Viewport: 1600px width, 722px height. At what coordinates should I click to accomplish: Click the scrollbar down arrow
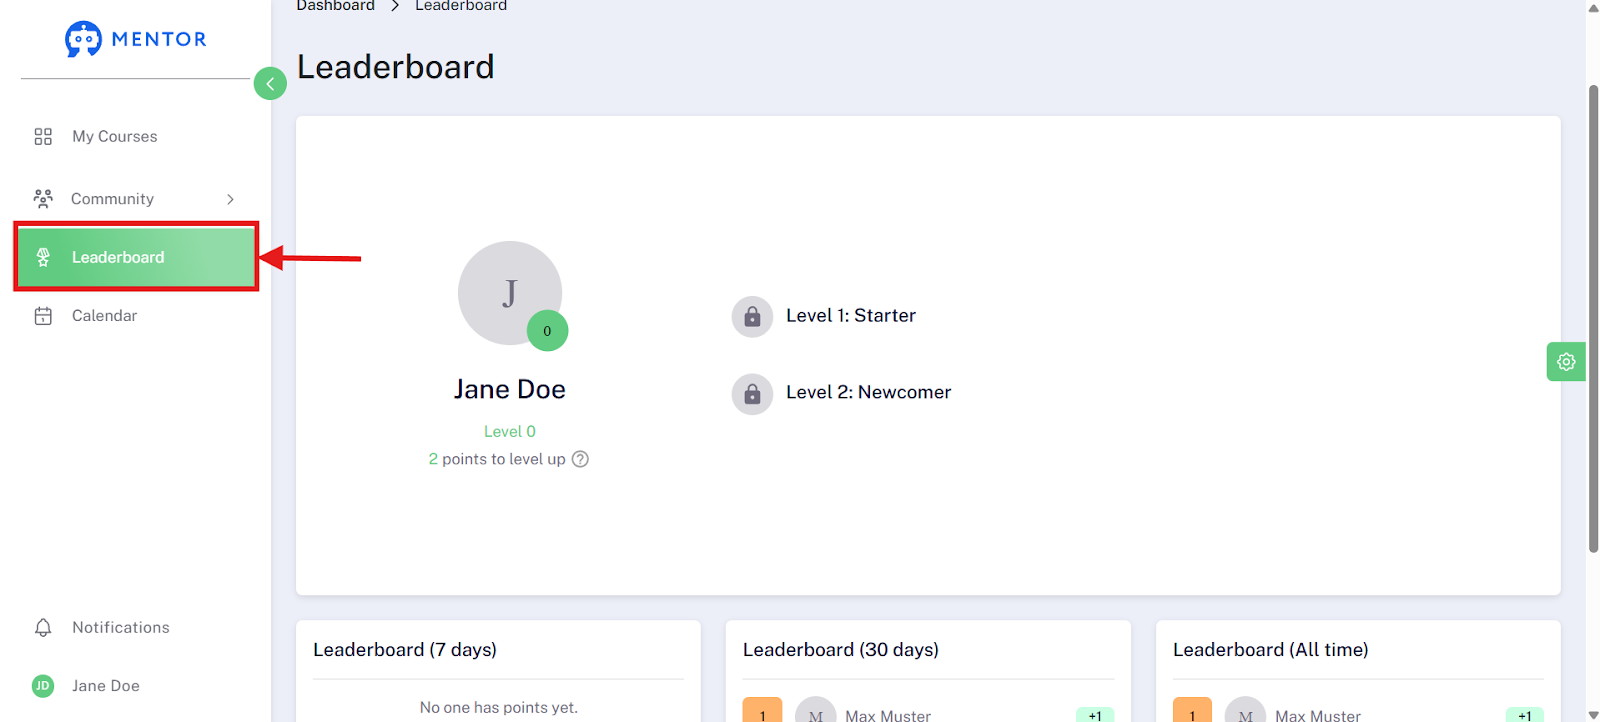pos(1593,714)
